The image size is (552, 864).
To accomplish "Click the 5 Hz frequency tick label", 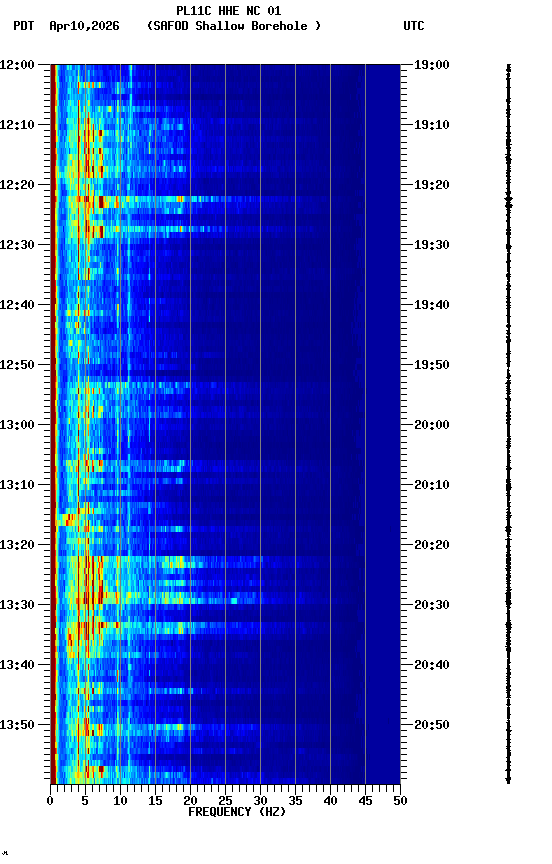I will tap(85, 801).
